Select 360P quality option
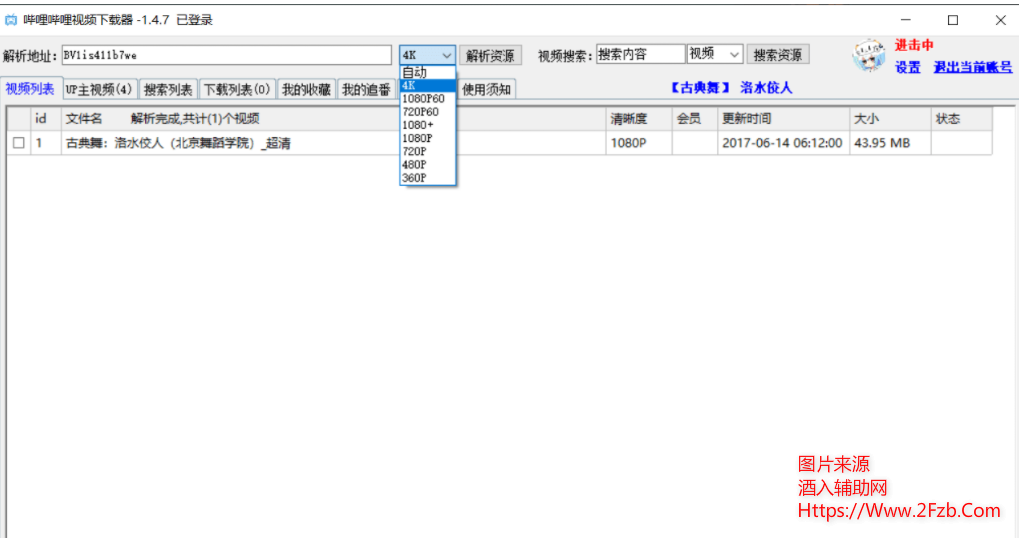Viewport: 1019px width, 538px height. pos(414,178)
